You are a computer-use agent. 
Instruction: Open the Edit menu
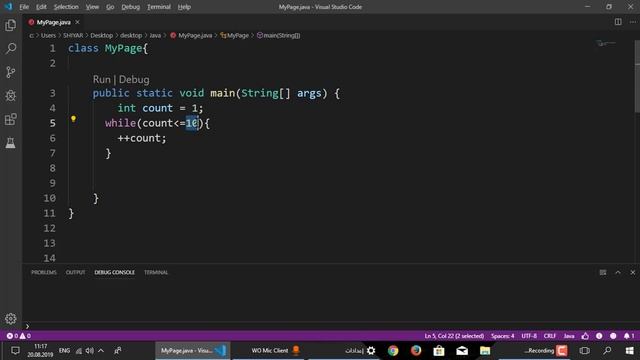pyautogui.click(x=41, y=7)
